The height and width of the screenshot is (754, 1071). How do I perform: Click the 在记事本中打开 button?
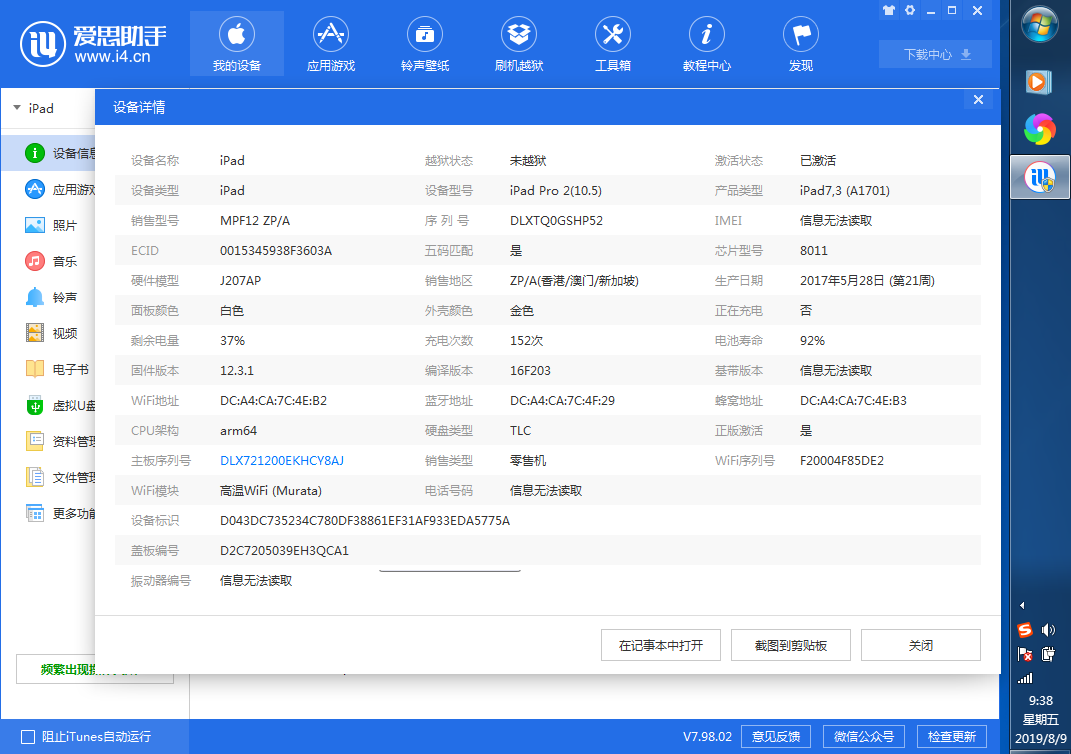click(661, 645)
